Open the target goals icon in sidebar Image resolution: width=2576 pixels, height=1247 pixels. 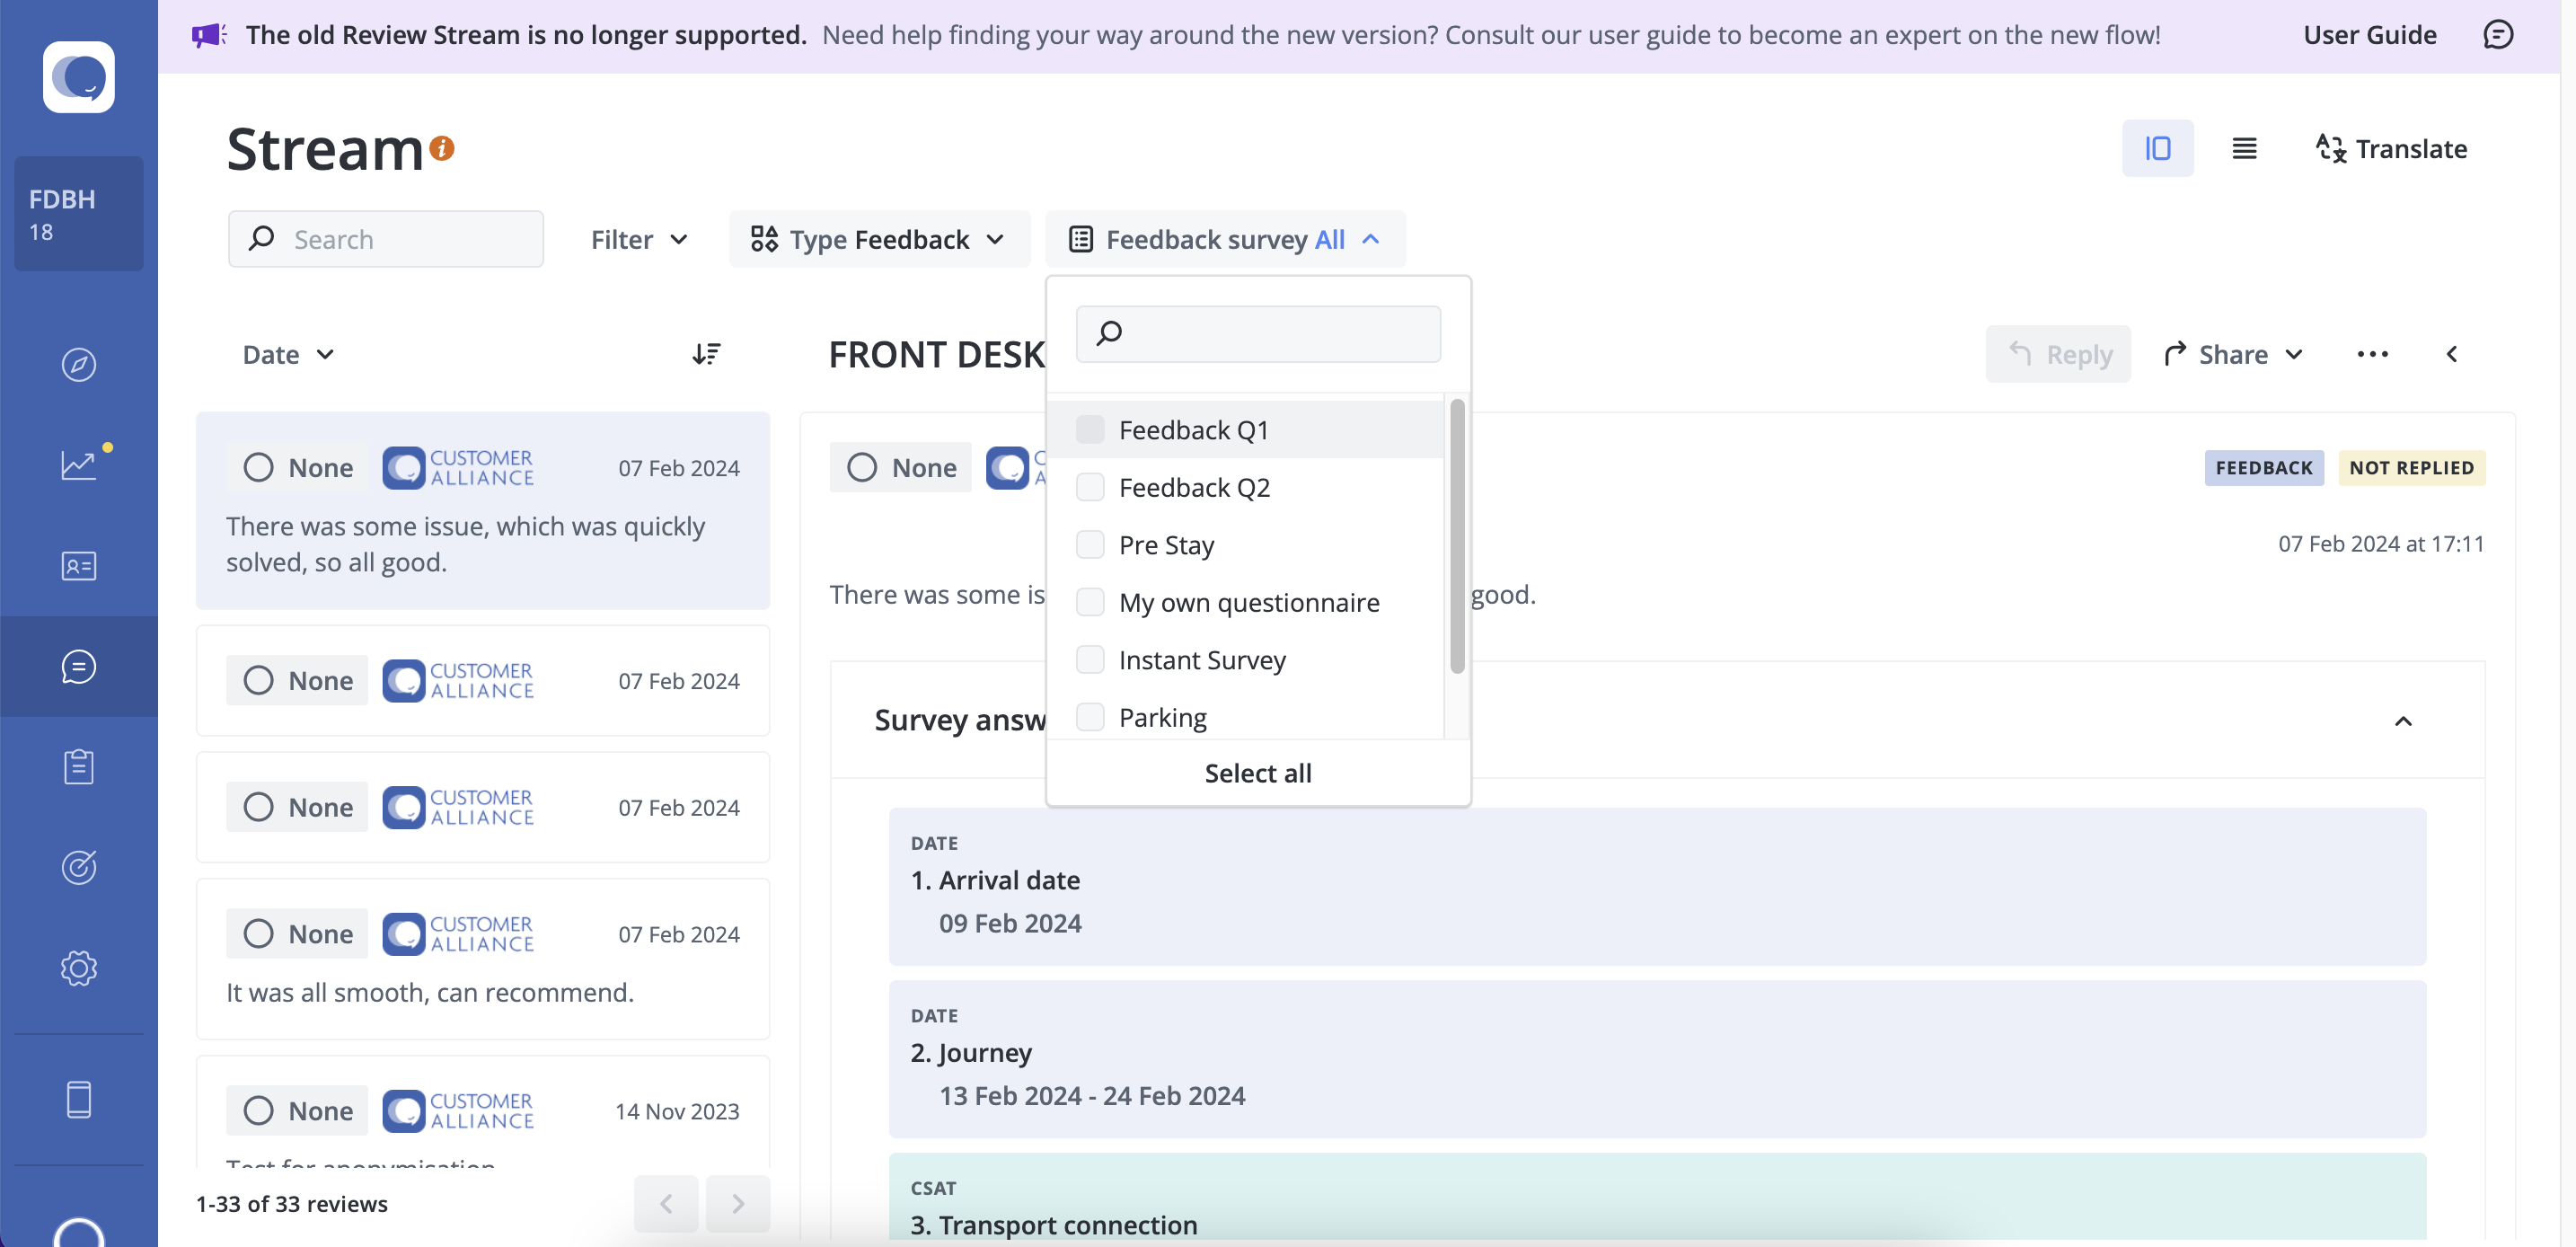click(79, 867)
